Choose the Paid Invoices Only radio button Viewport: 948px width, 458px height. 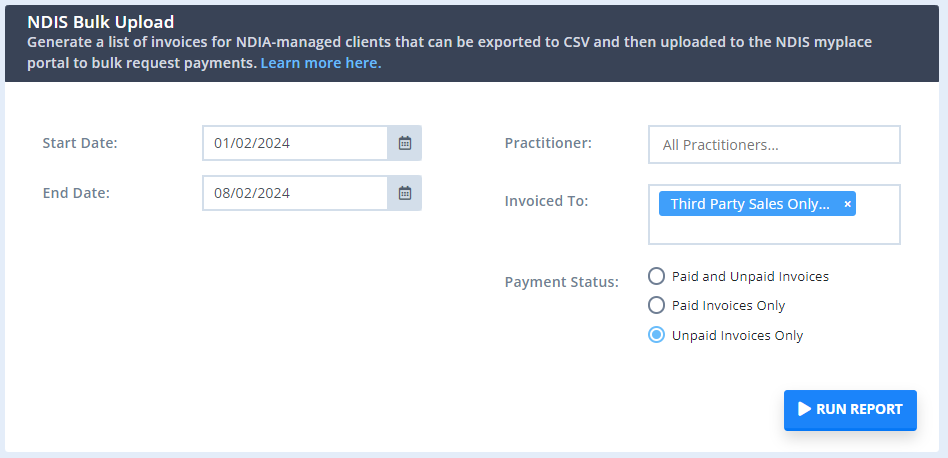tap(657, 305)
